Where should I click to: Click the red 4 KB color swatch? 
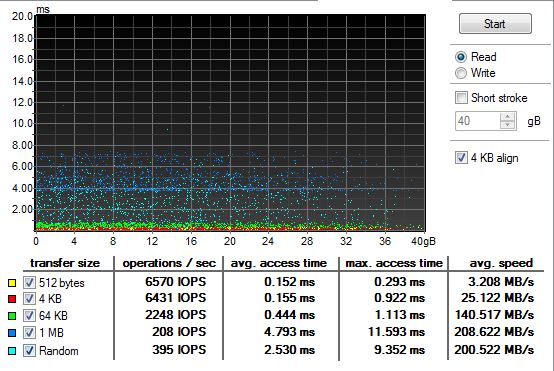[12, 299]
